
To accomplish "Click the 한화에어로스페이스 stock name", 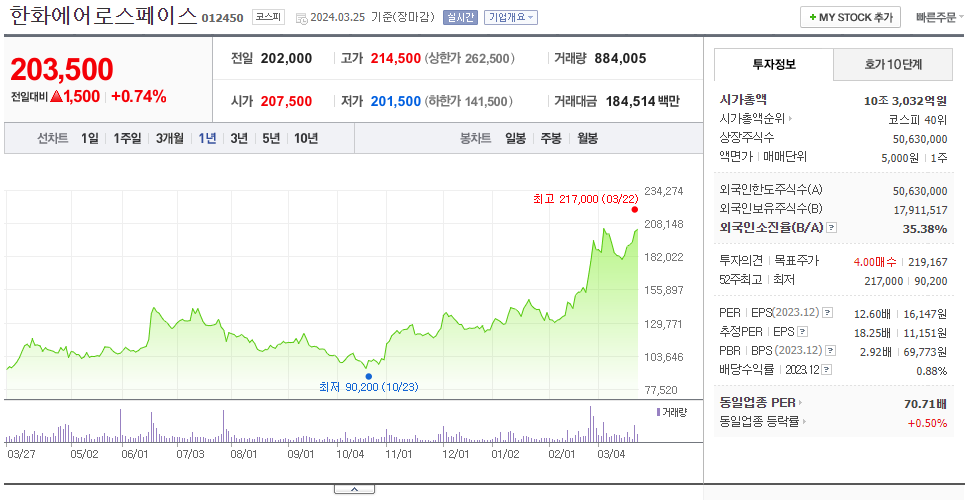I will (x=102, y=16).
